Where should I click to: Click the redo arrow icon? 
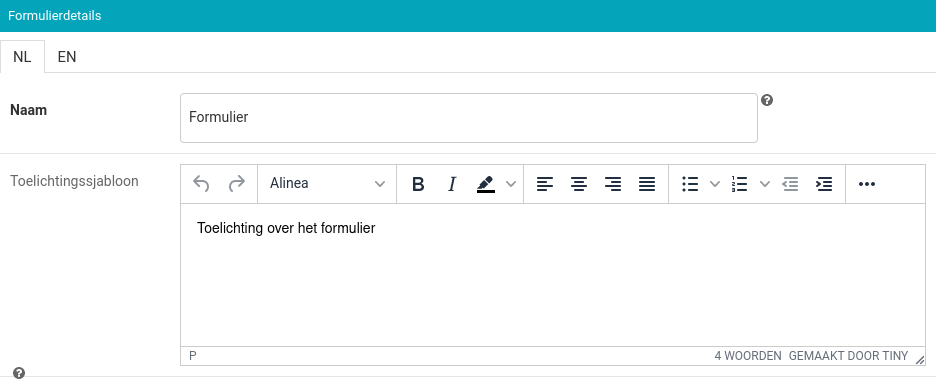(x=237, y=184)
